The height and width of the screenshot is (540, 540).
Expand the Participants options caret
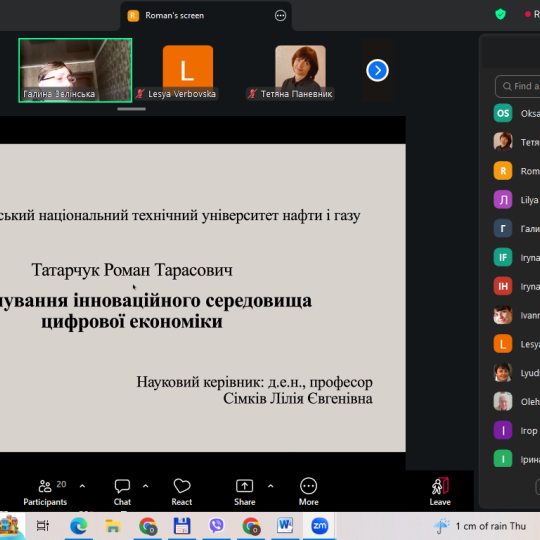(82, 486)
